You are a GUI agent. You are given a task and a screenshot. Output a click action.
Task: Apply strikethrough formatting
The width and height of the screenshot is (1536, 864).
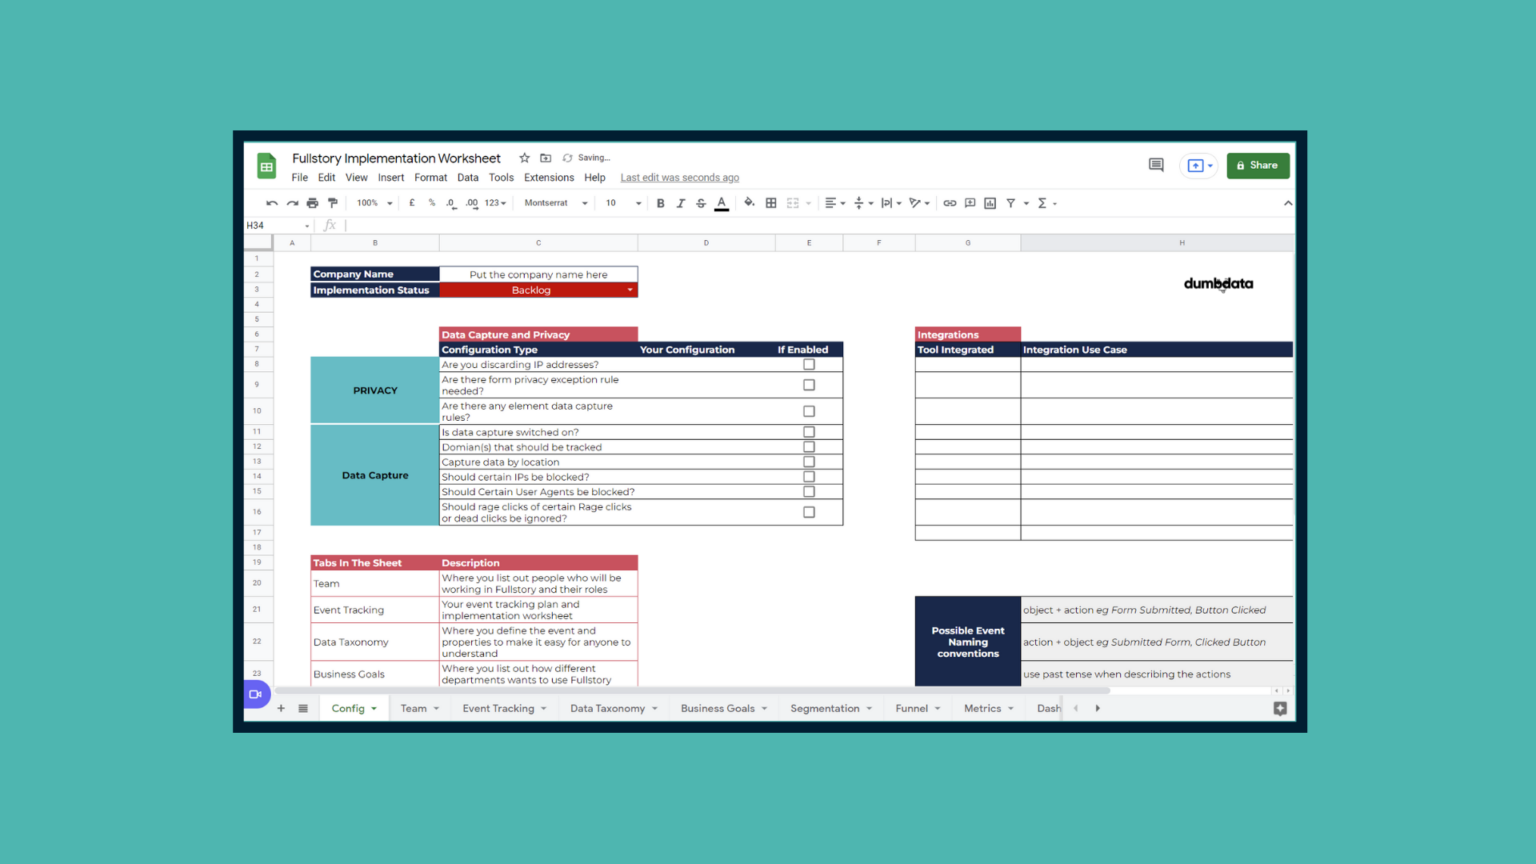701,202
